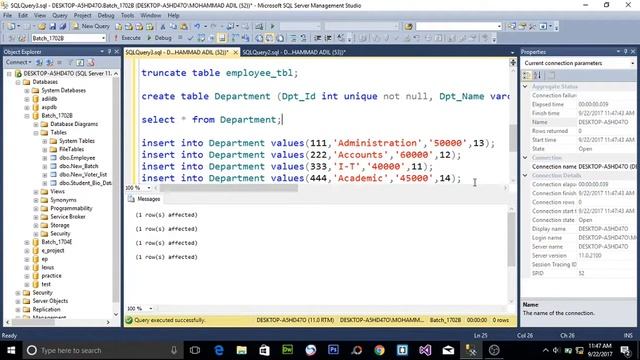Collapse the Tables folder node
Viewport: 640px width, 360px height.
coord(36,133)
